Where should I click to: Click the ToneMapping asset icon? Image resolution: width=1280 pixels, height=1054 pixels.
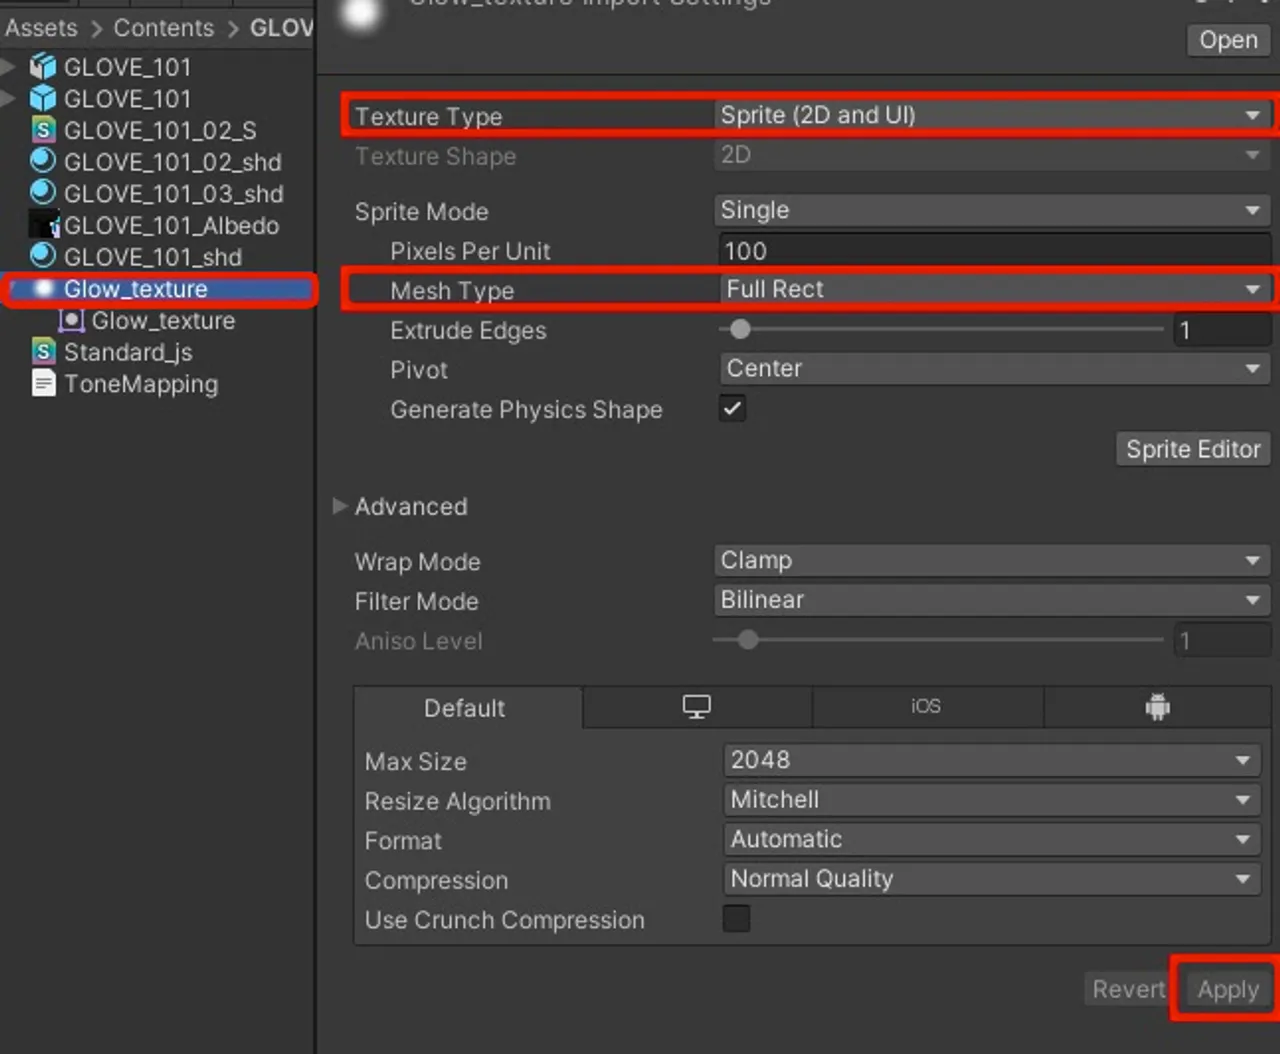(42, 384)
